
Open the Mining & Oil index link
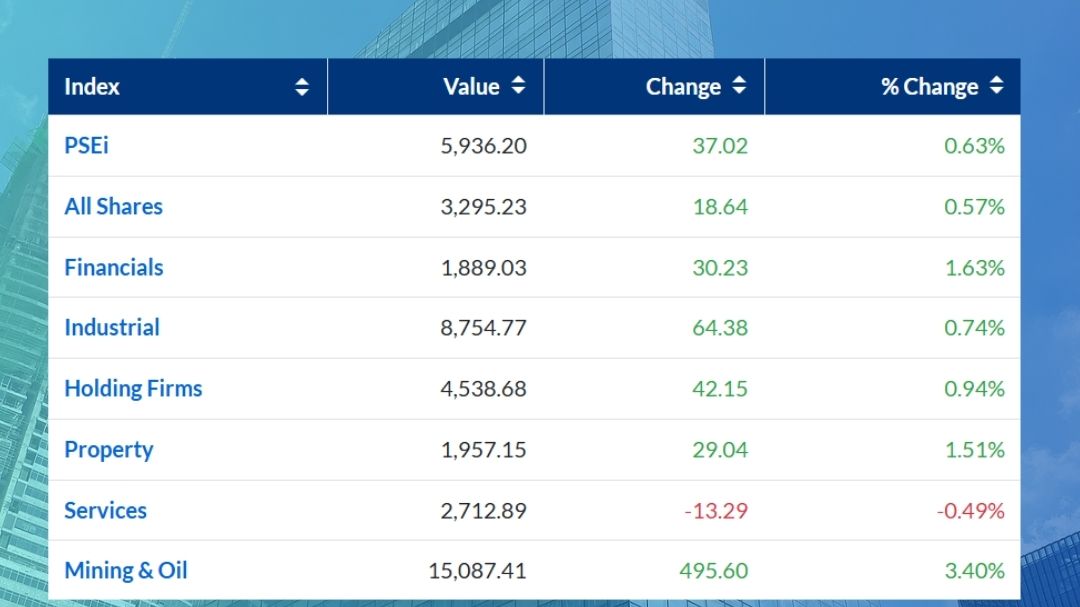tap(126, 571)
